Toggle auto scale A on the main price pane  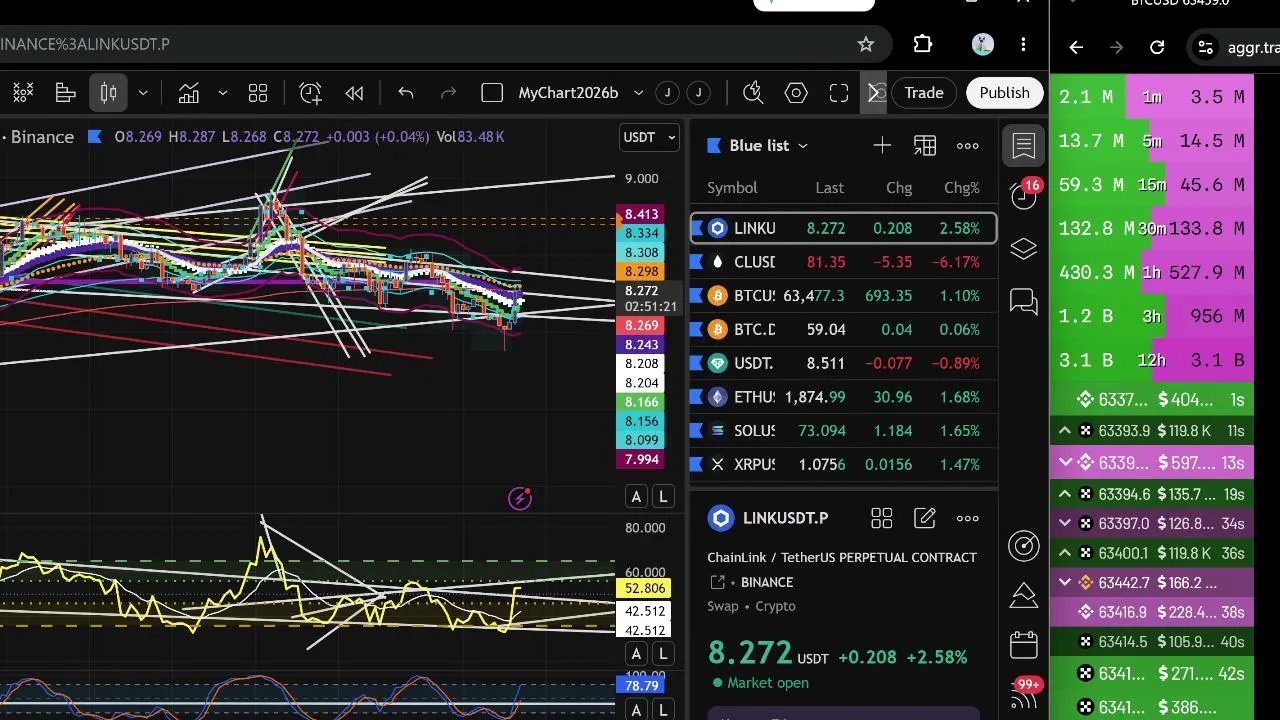[x=636, y=496]
